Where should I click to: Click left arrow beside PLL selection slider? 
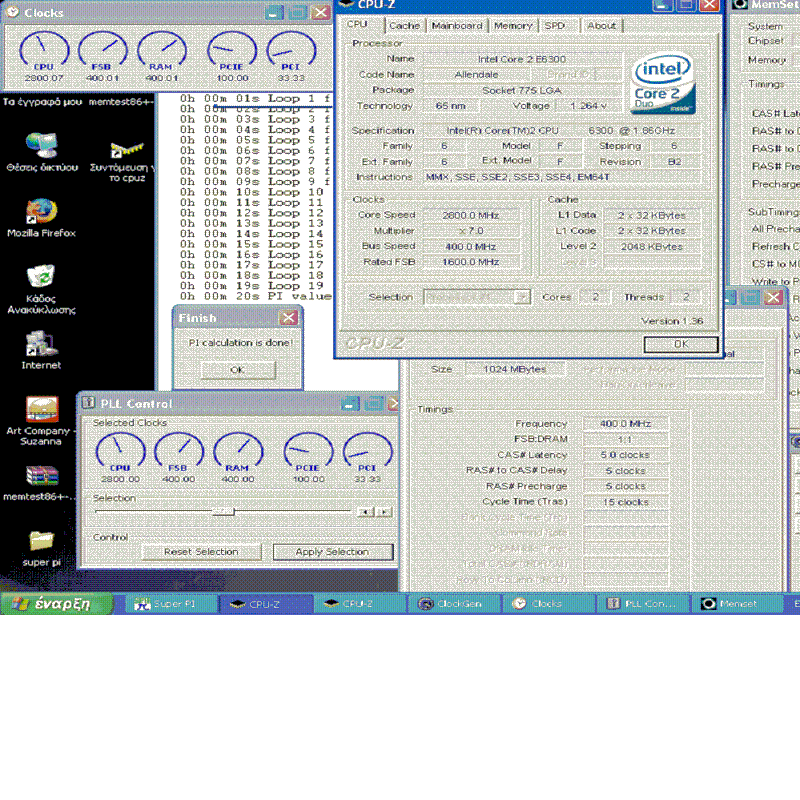(366, 512)
